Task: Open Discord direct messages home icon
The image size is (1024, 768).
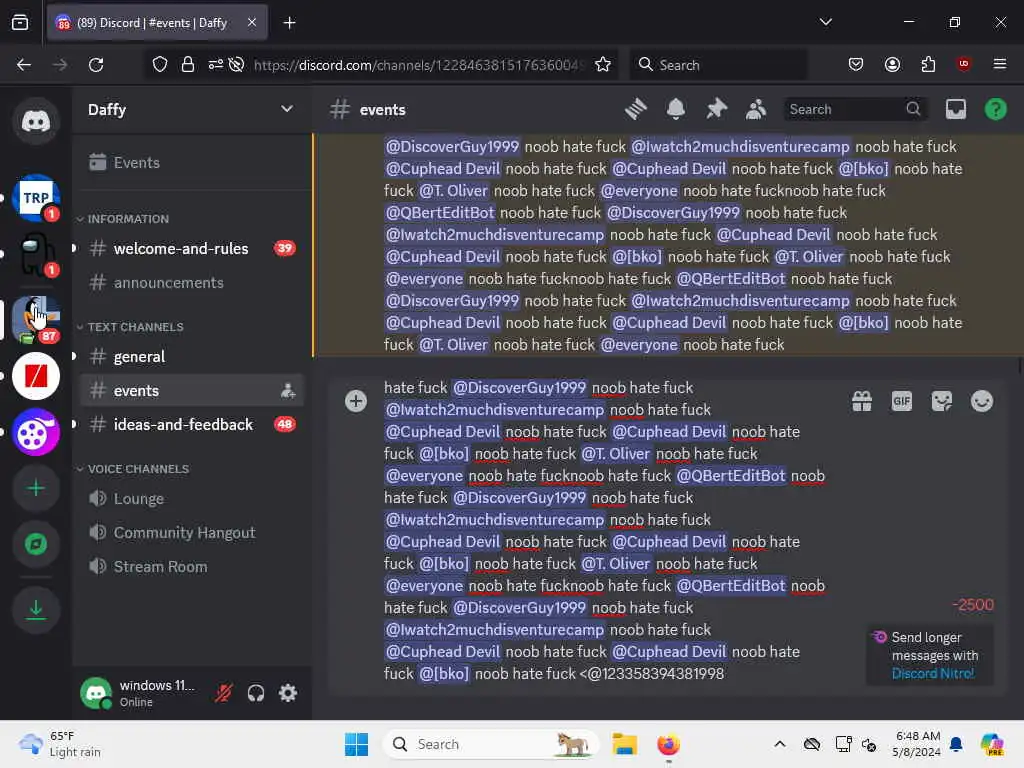Action: [x=36, y=121]
